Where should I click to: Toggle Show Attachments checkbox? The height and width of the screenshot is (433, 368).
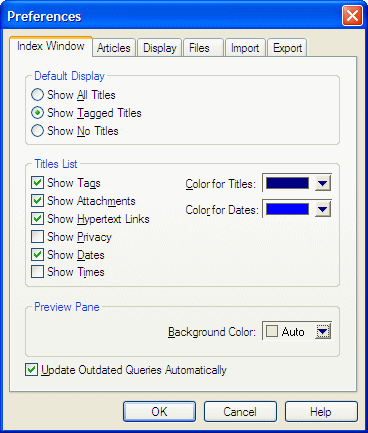[37, 201]
